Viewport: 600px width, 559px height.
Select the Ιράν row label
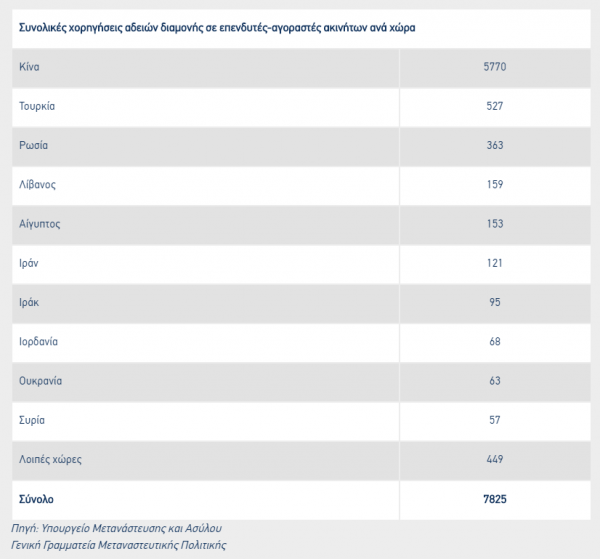coord(29,263)
